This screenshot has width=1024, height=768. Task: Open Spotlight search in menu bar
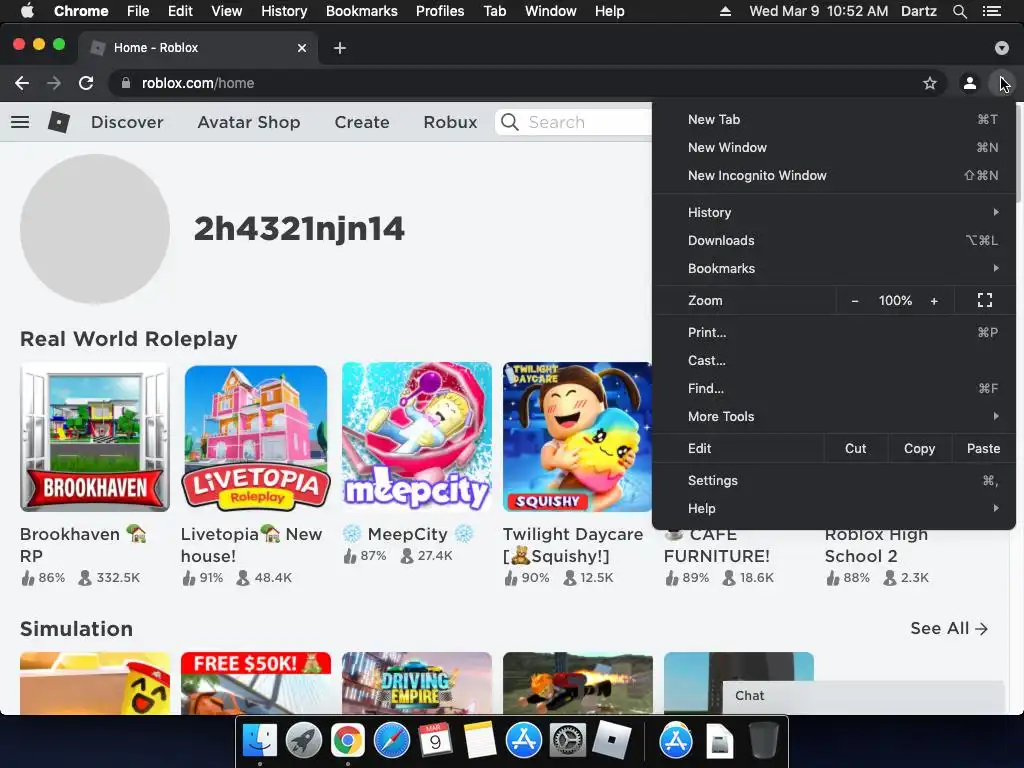(959, 11)
